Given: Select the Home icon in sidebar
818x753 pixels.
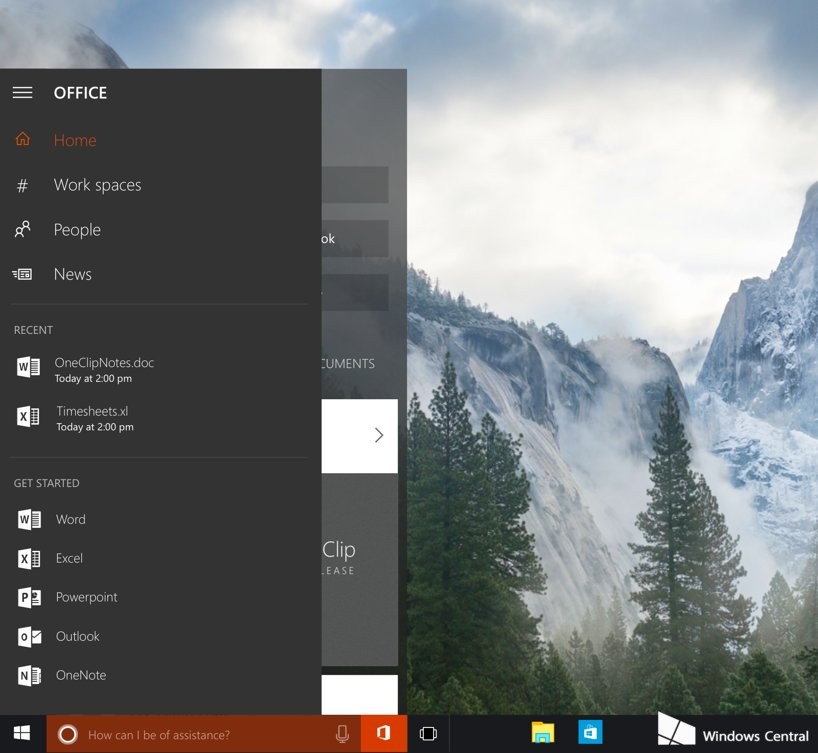Looking at the screenshot, I should [x=22, y=139].
